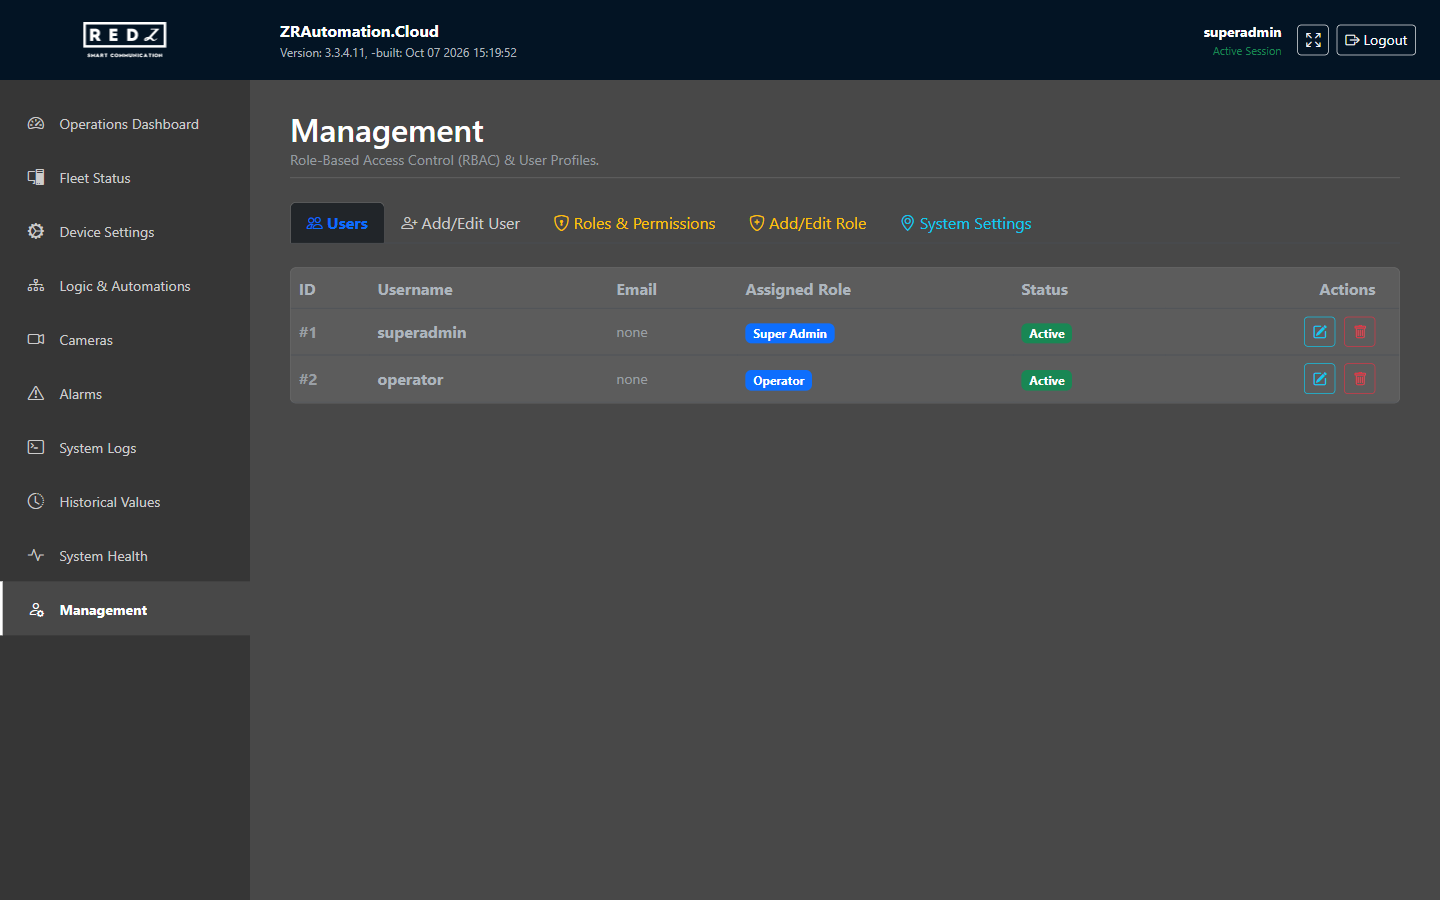Edit the operator user via pencil icon
Screen dimensions: 1440x900
point(1320,379)
